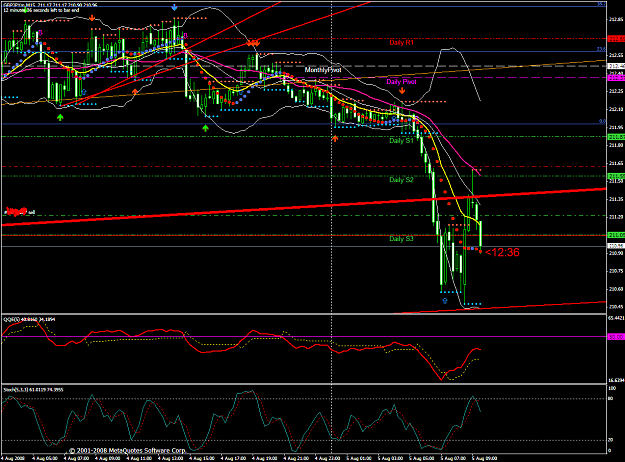The height and width of the screenshot is (462, 625).
Task: Click the 4 Aug 23:00 time label
Action: click(327, 458)
